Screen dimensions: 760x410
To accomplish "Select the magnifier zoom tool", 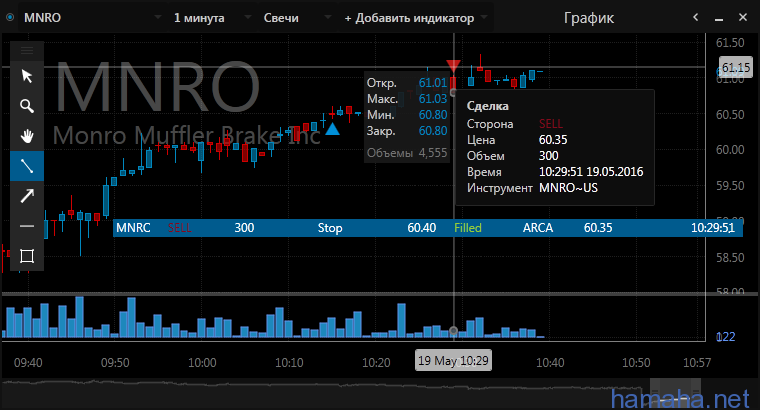I will 27,106.
